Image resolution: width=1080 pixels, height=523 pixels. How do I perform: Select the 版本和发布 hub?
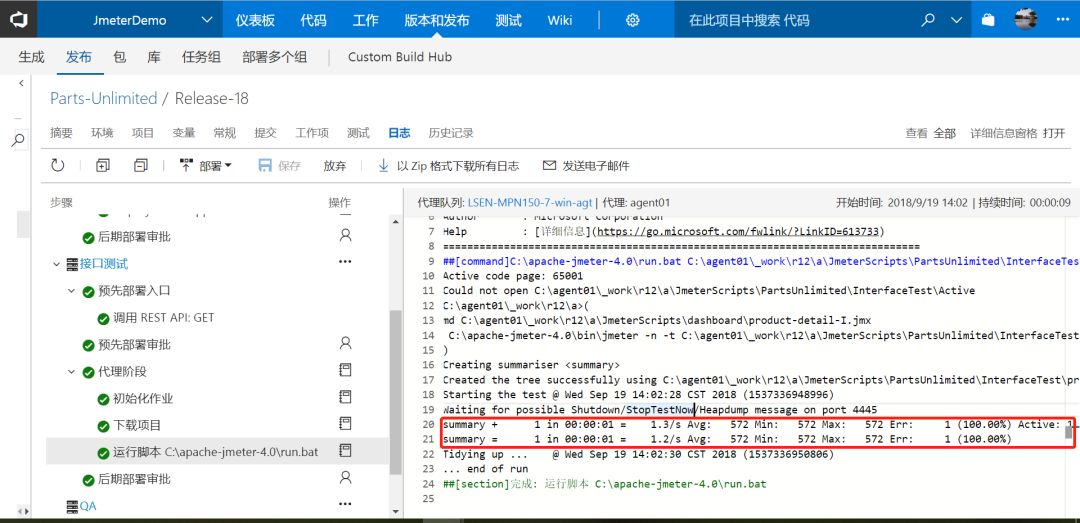tap(437, 20)
